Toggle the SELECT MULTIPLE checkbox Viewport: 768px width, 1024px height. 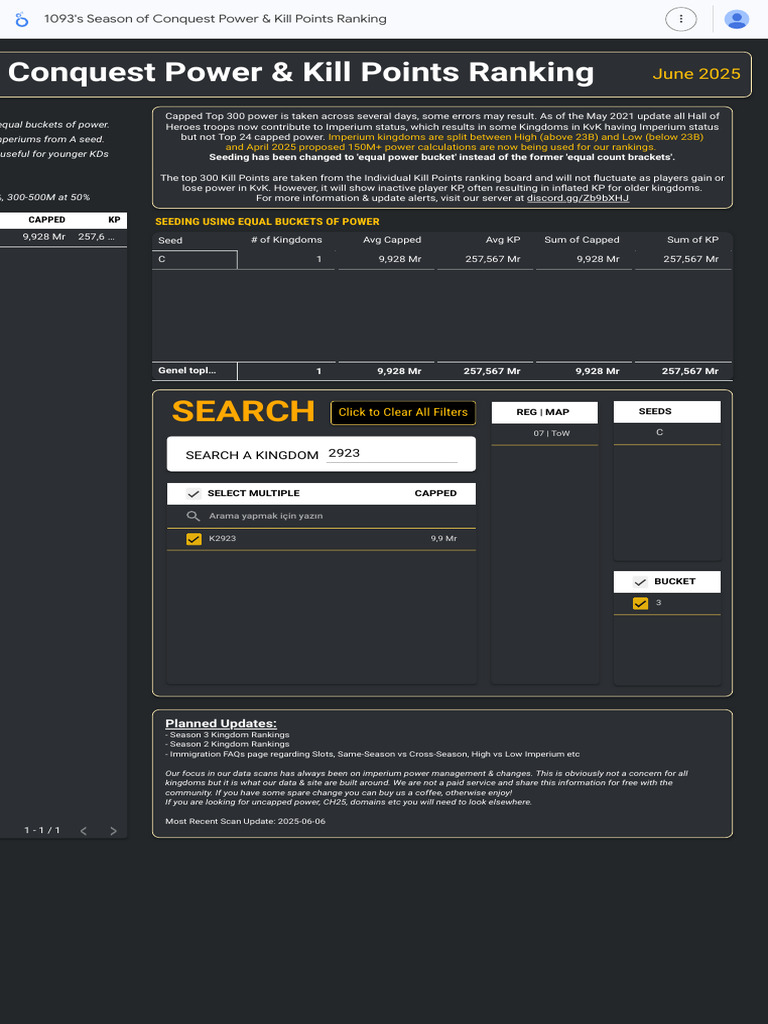193,494
